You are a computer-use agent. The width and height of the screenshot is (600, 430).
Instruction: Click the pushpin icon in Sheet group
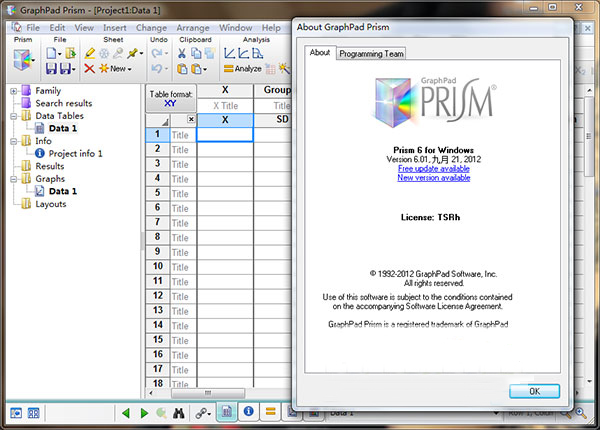(132, 53)
